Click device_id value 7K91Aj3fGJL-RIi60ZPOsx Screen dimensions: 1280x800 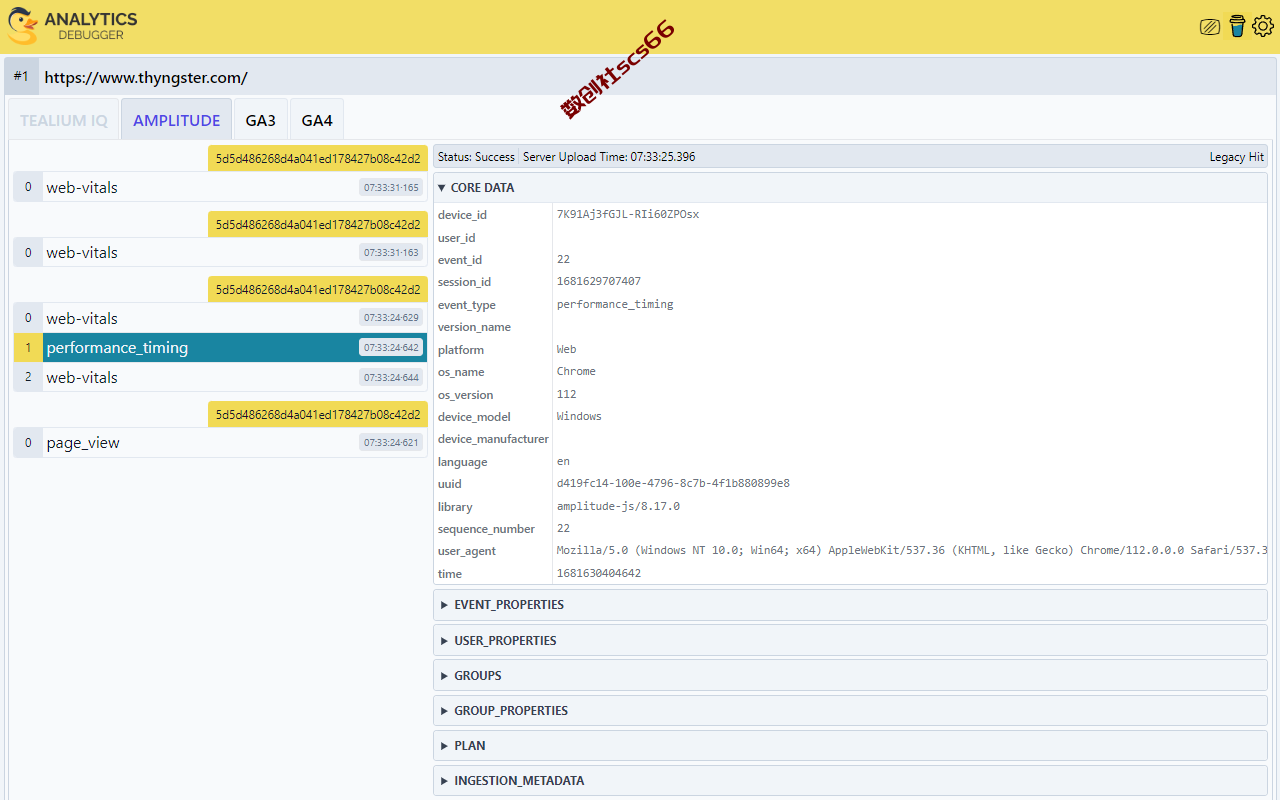pyautogui.click(x=628, y=214)
